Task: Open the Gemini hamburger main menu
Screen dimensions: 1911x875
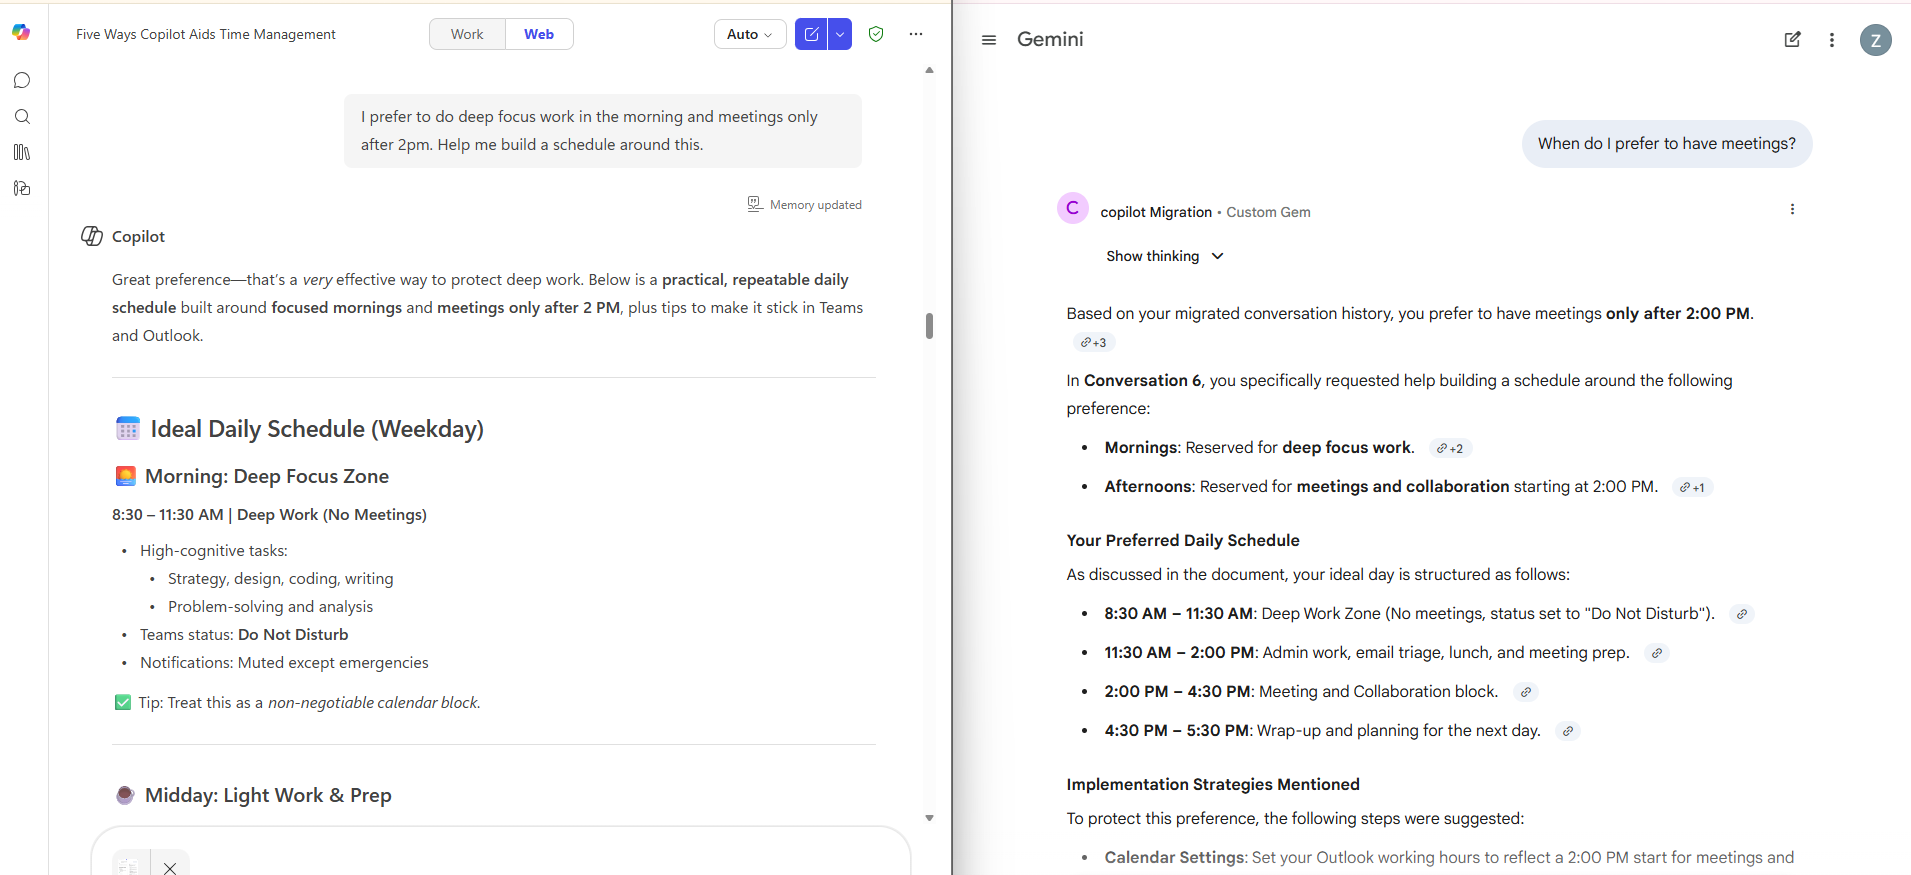Action: 989,40
